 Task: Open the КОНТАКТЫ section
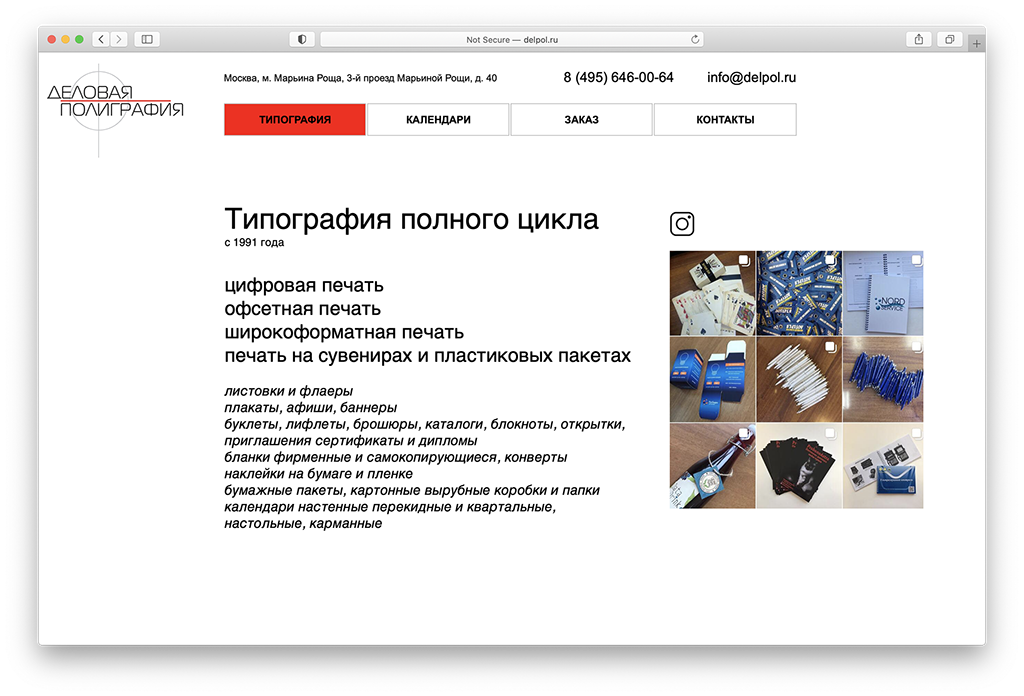coord(725,120)
